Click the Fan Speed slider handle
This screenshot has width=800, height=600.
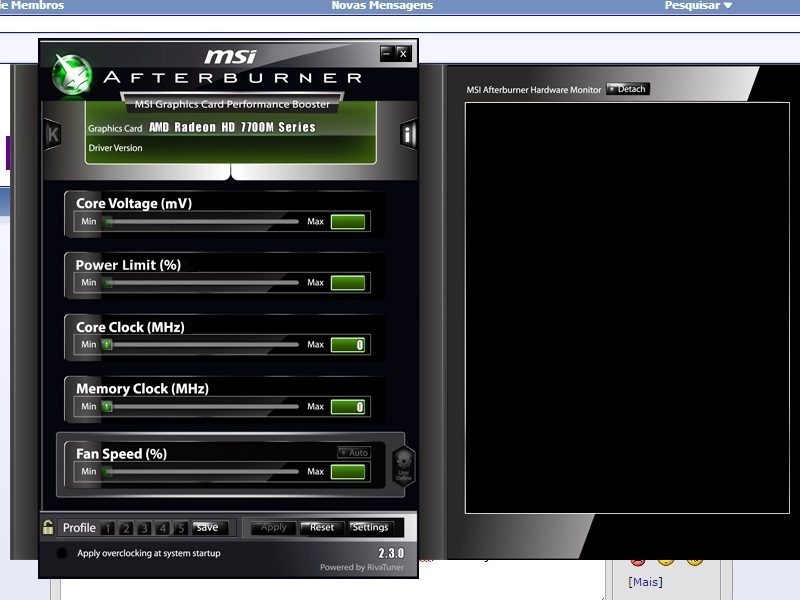(108, 472)
